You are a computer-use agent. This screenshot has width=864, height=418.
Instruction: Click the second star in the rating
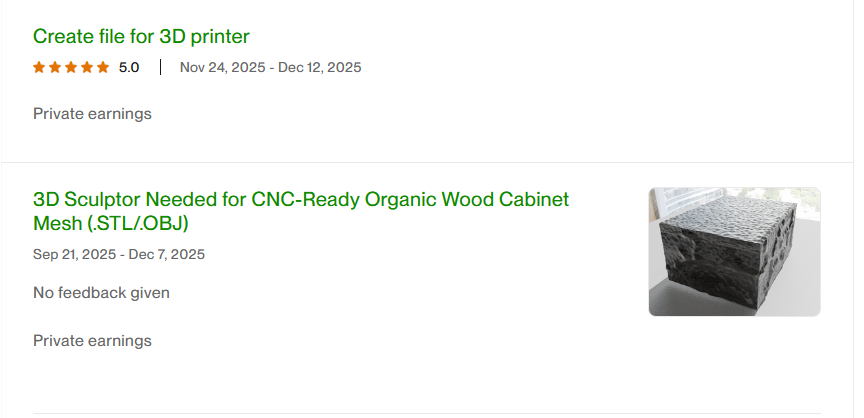55,68
